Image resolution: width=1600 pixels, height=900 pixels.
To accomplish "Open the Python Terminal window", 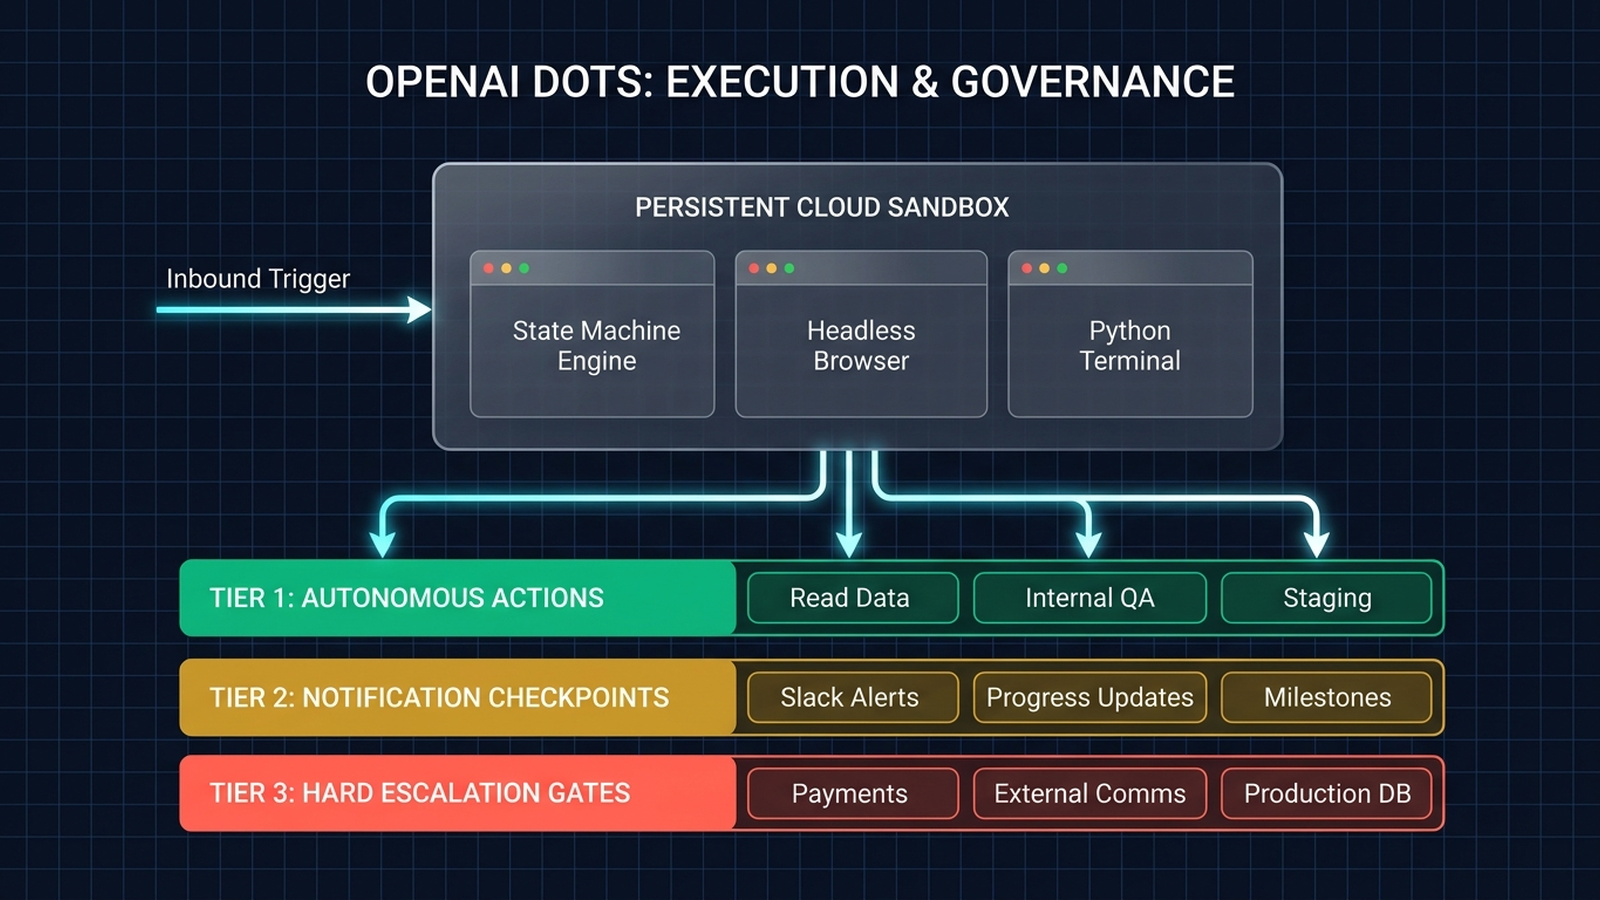I will point(1130,334).
